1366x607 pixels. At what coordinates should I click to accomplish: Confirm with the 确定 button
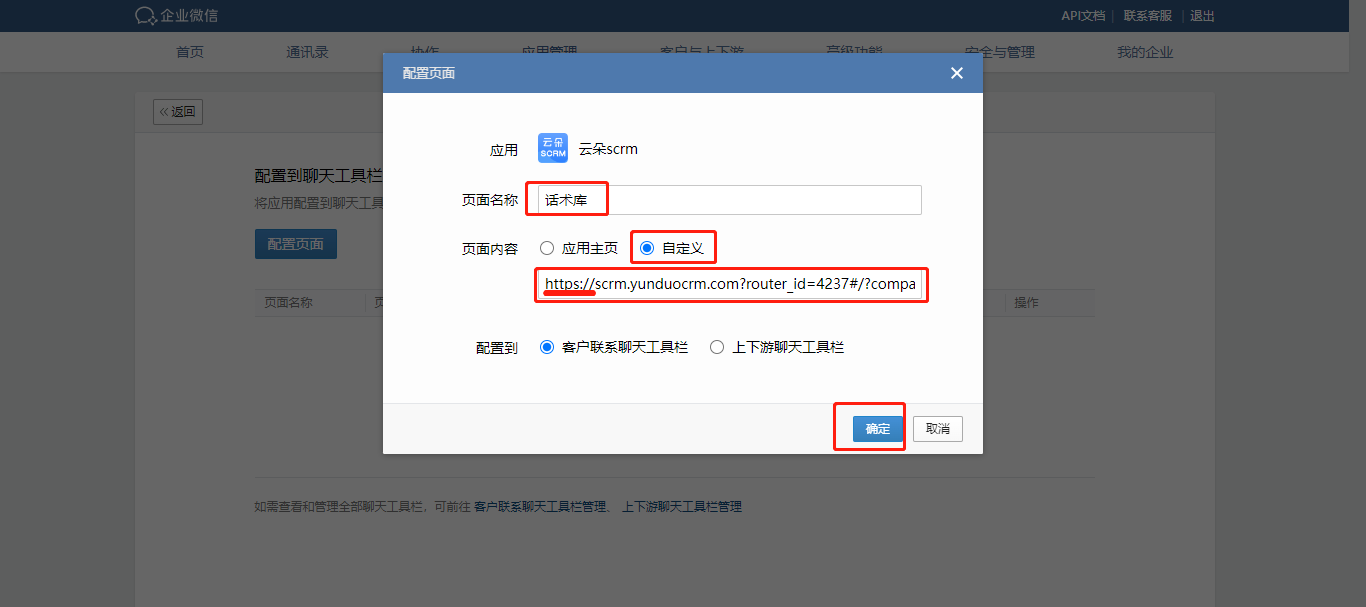tap(878, 429)
